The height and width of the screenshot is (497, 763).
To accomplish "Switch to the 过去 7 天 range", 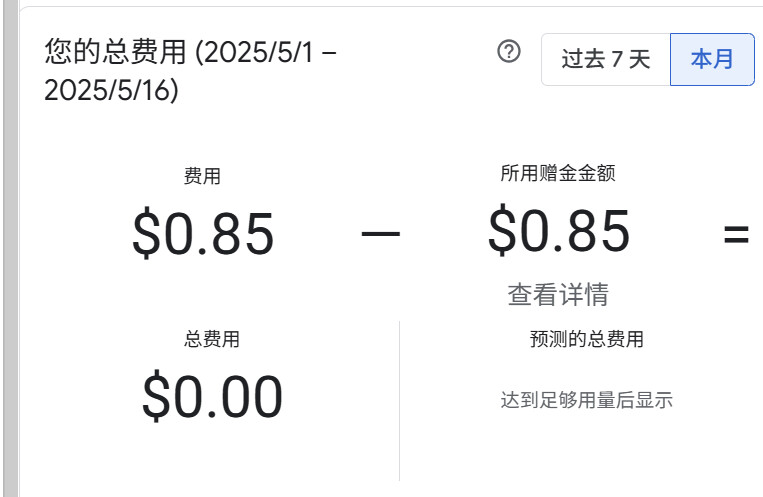I will point(605,59).
